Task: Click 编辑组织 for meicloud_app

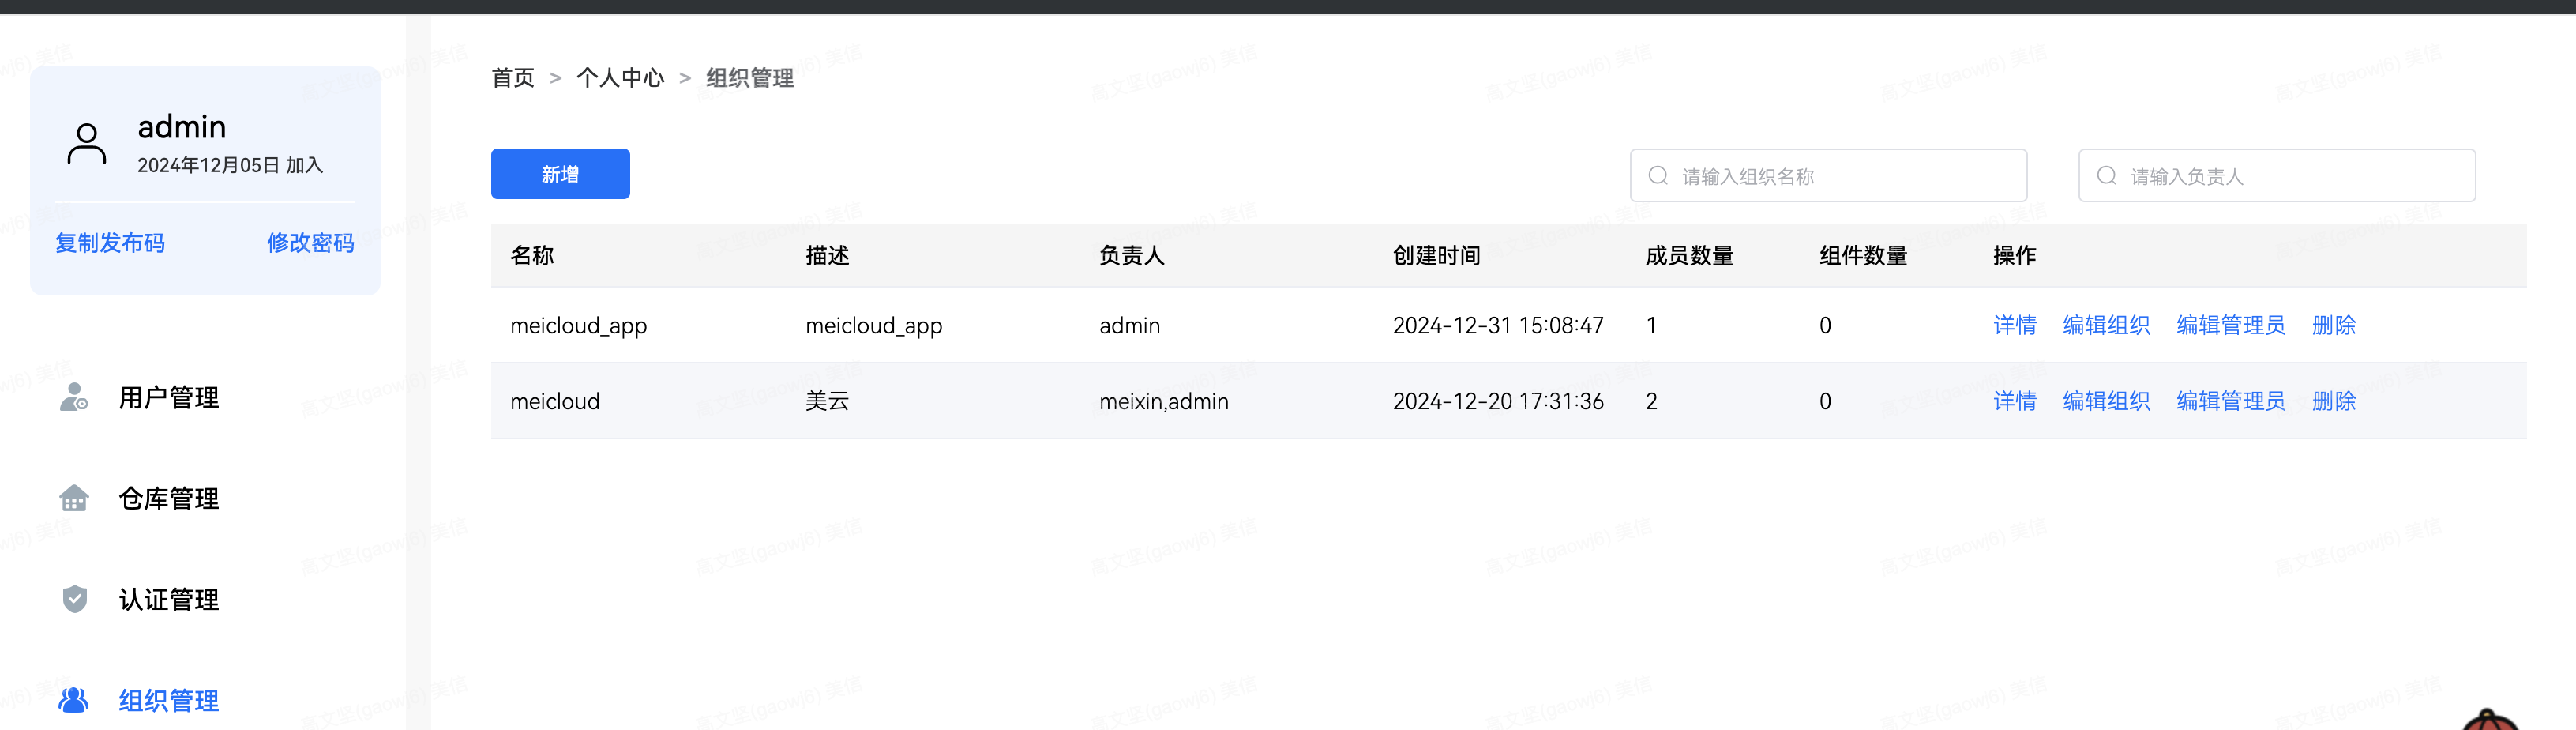Action: pyautogui.click(x=2106, y=325)
